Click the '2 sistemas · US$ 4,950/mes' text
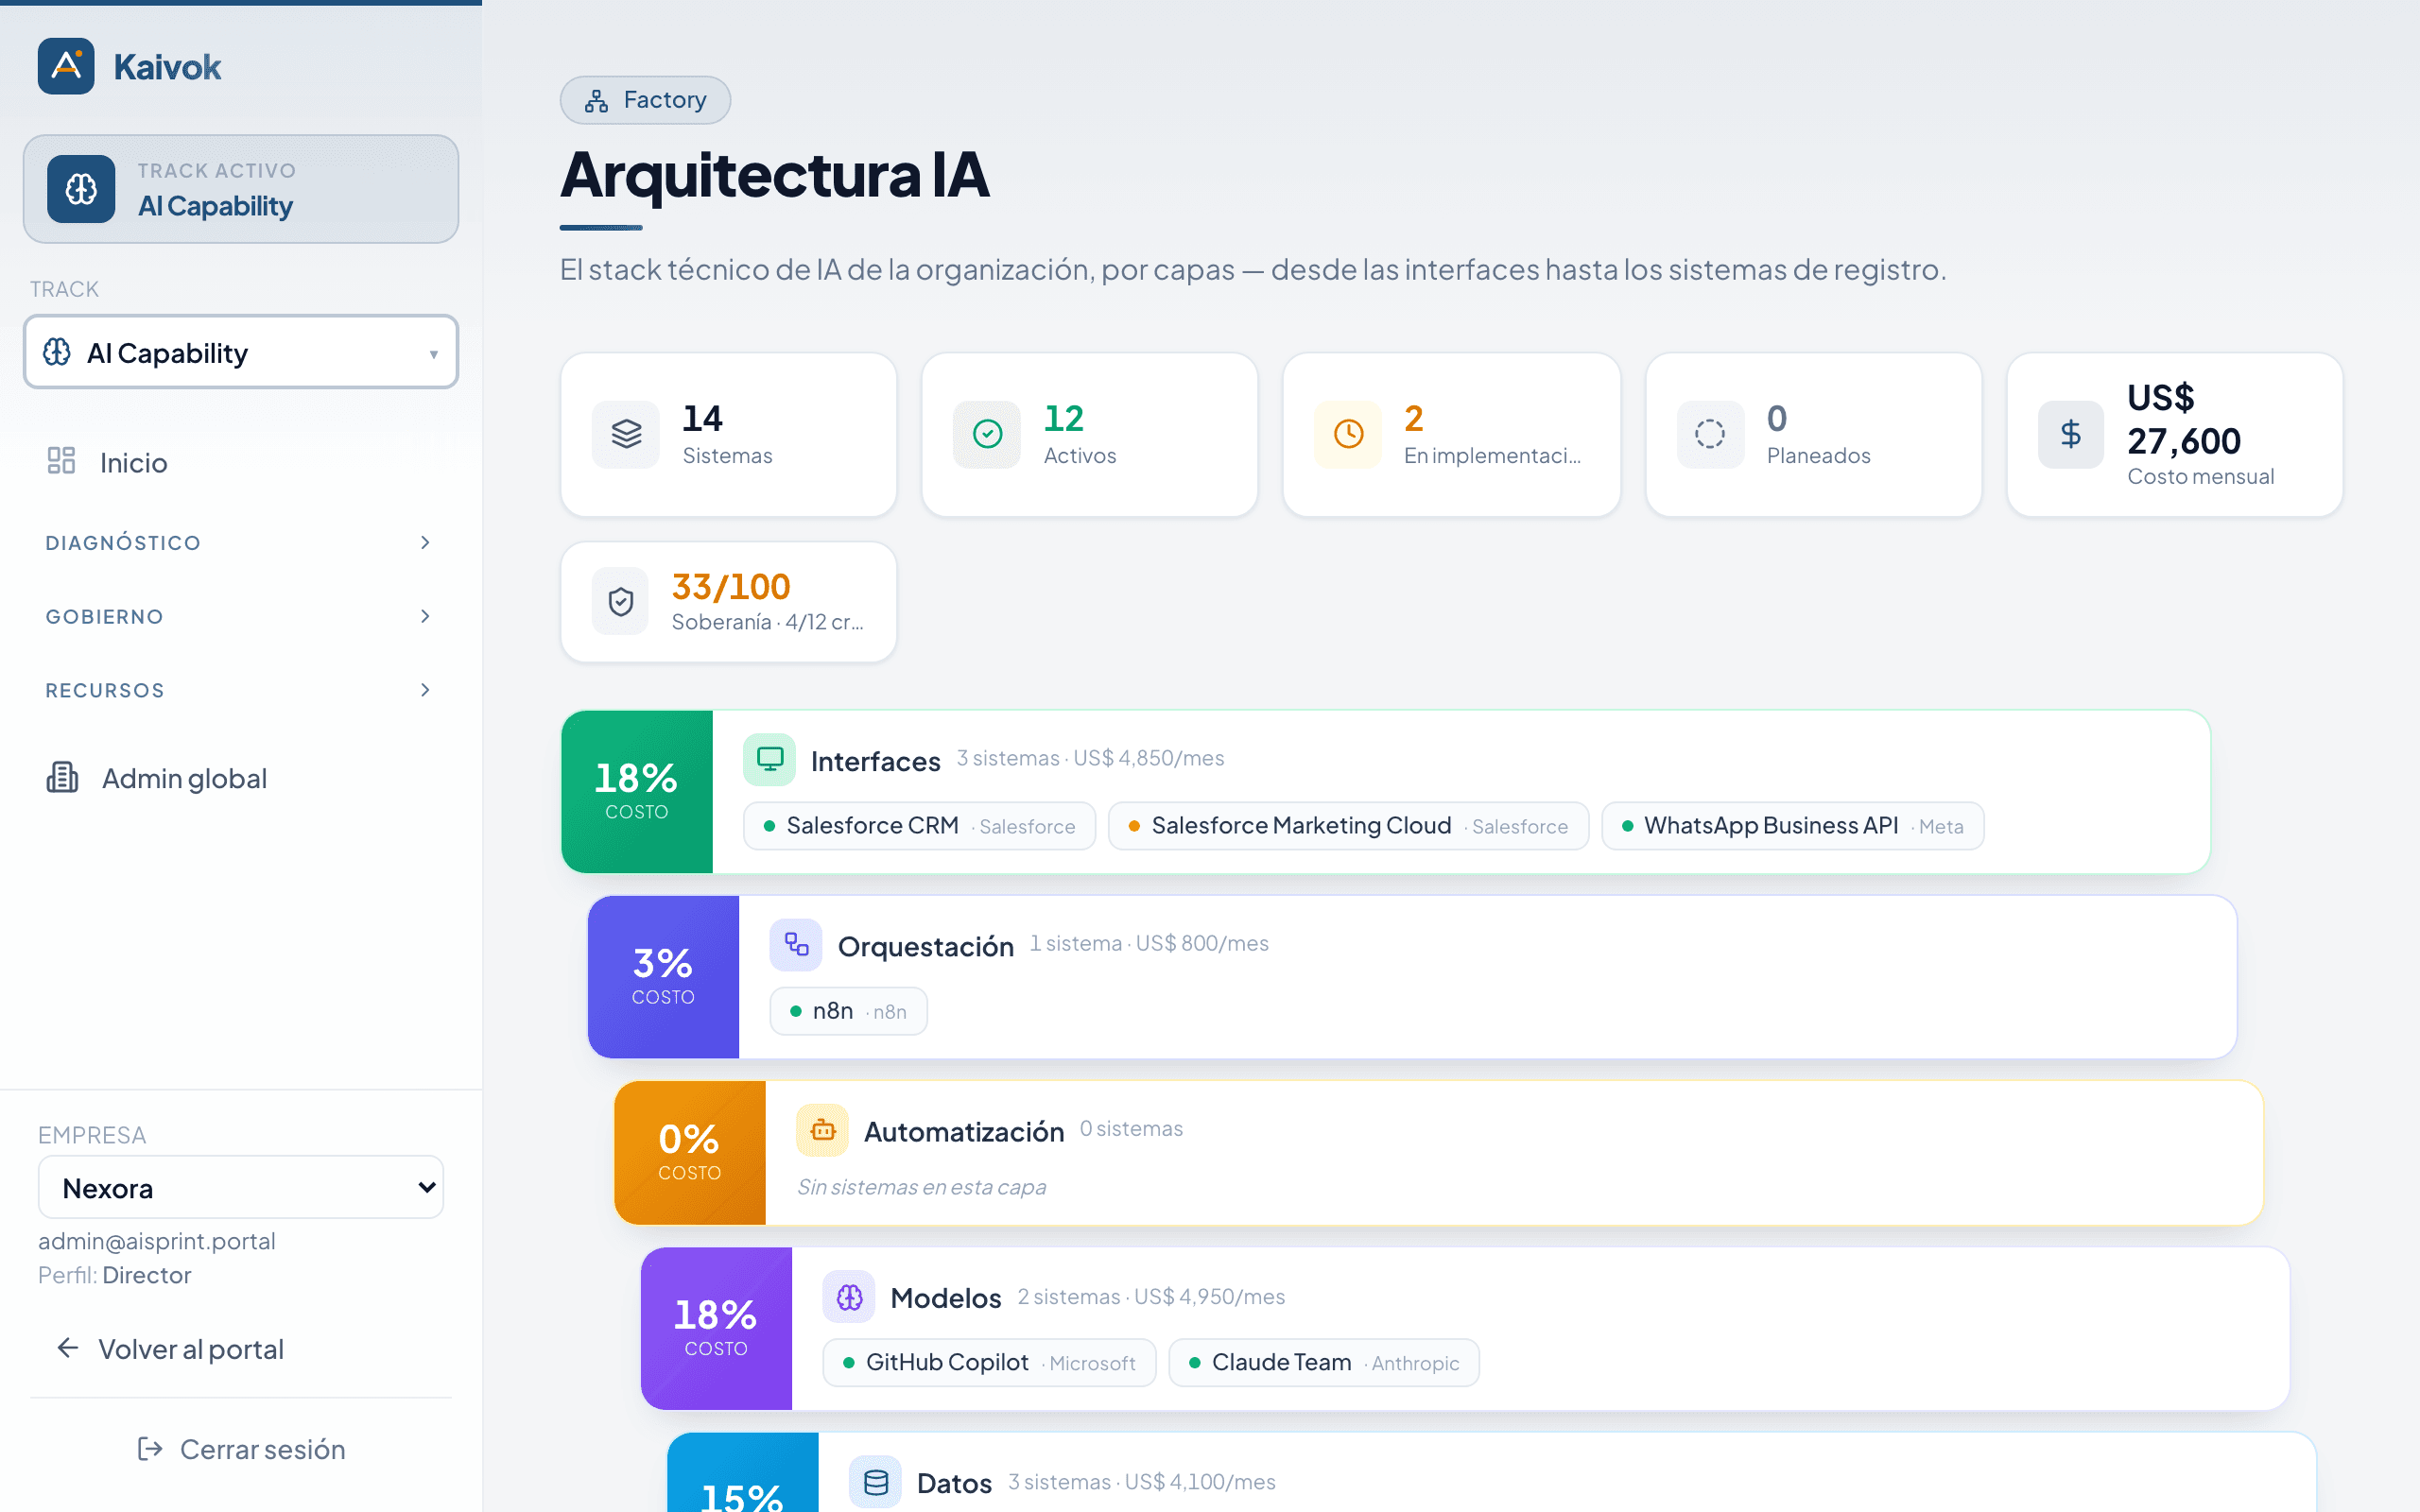This screenshot has width=2420, height=1512. (x=1151, y=1296)
